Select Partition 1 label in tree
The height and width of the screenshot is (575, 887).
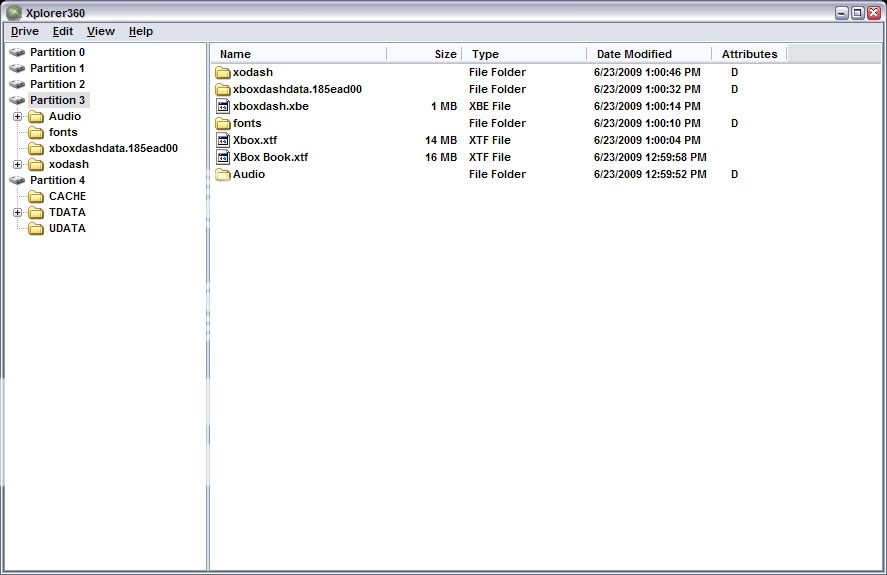[57, 68]
